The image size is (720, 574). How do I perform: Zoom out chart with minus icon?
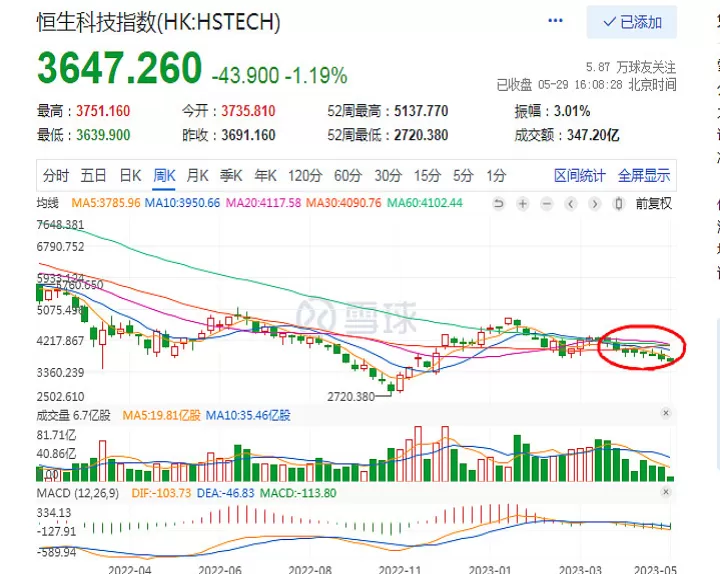[x=546, y=203]
